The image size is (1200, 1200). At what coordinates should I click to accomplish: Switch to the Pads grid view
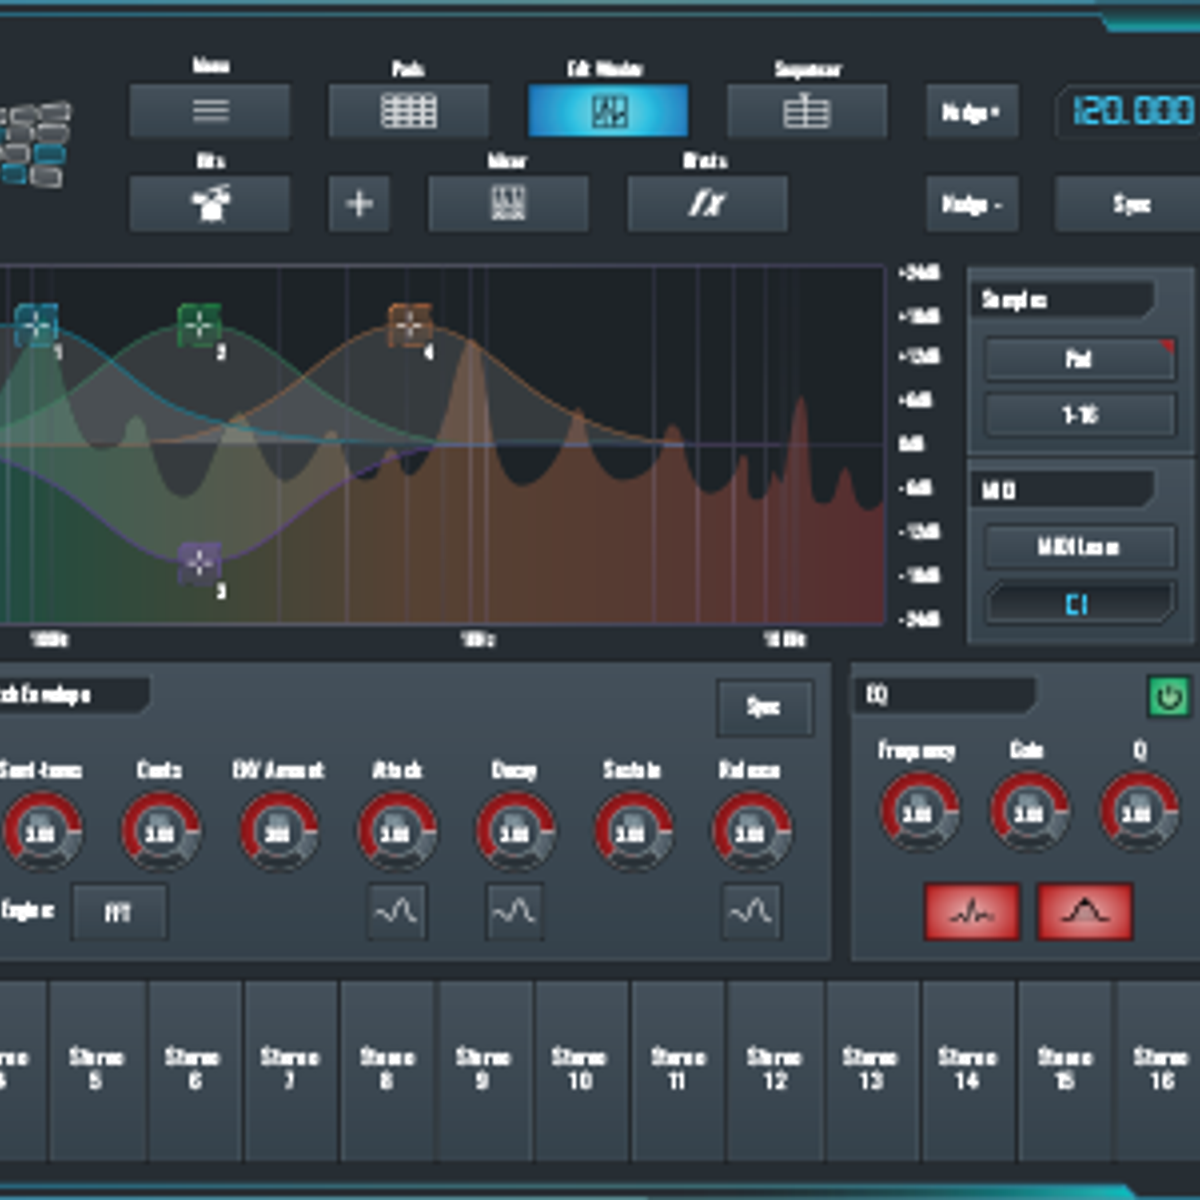tap(408, 111)
